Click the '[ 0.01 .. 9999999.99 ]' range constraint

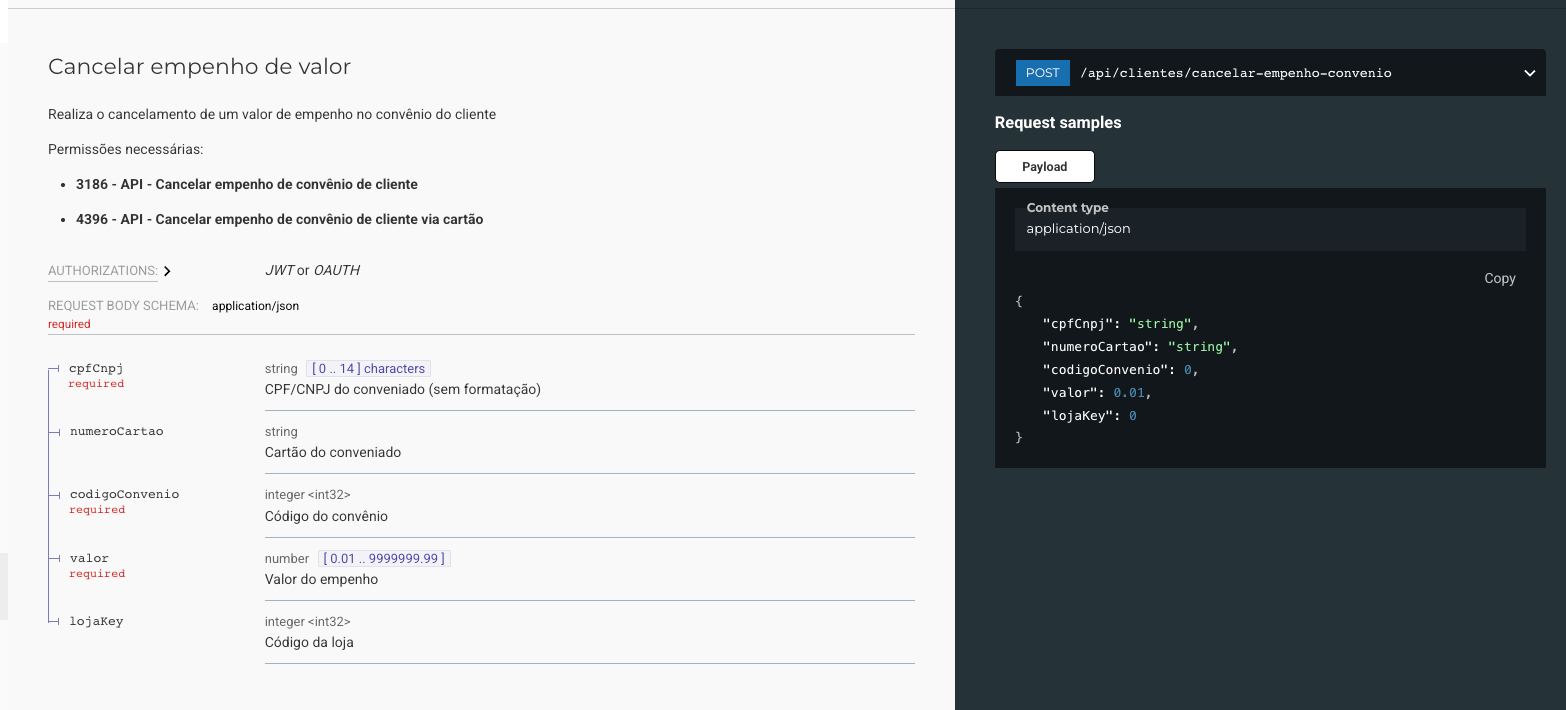tap(384, 559)
